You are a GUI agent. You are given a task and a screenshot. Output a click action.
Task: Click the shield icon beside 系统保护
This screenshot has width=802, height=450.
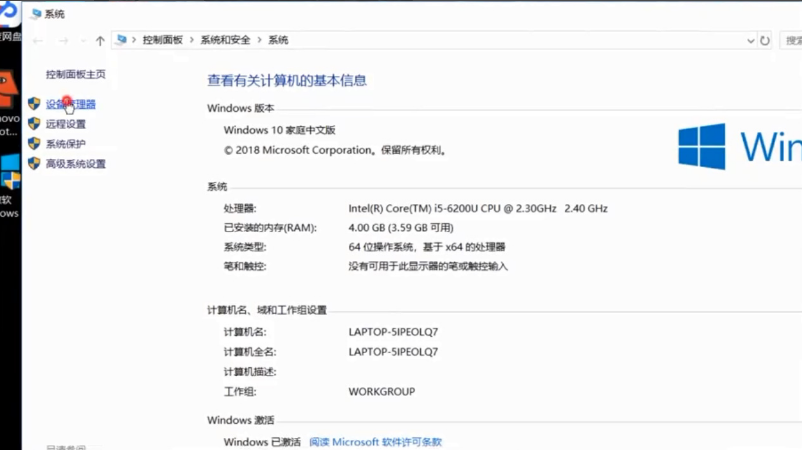[x=34, y=144]
